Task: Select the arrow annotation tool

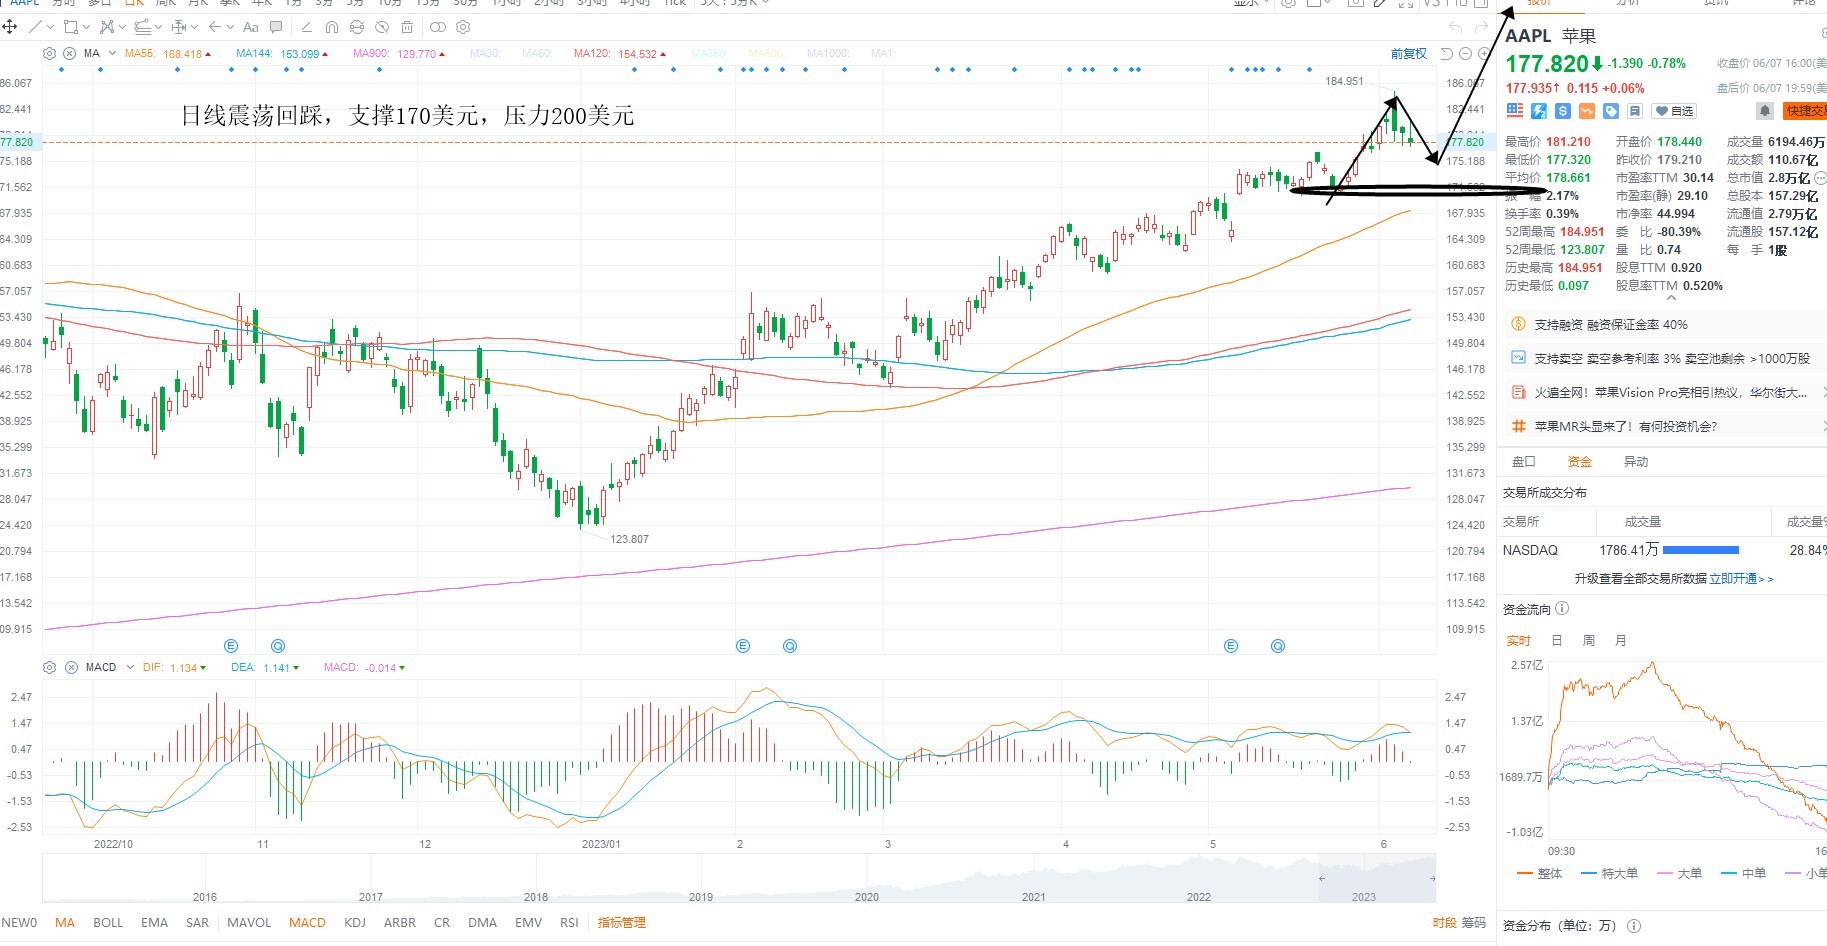Action: pyautogui.click(x=214, y=27)
